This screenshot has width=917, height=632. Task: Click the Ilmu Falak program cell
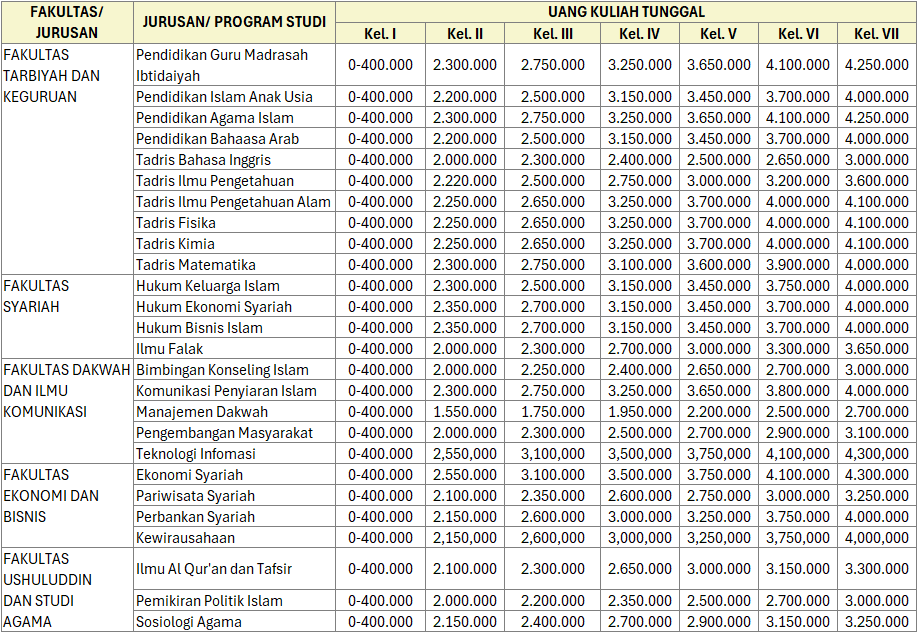(x=235, y=348)
